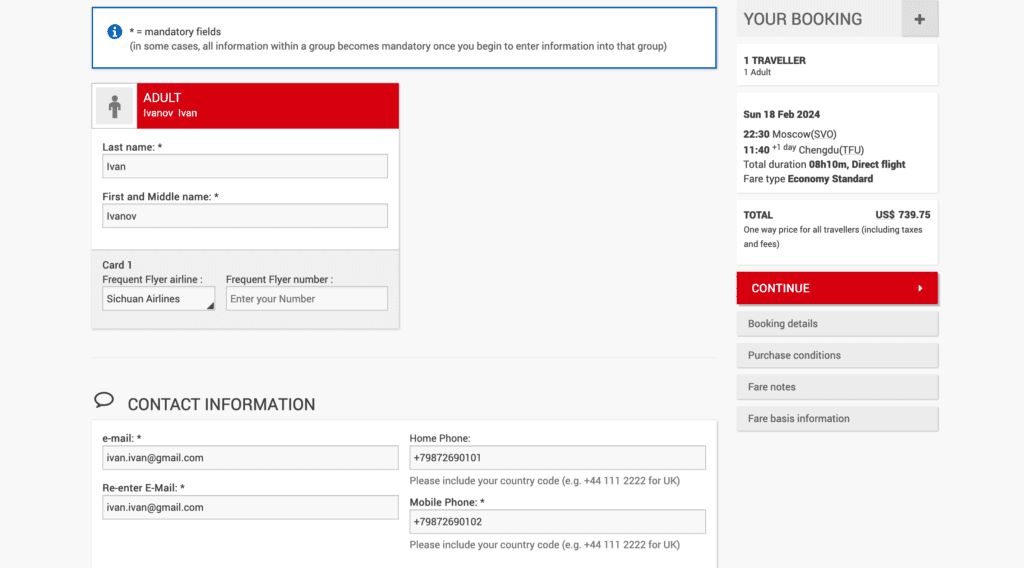Click the red ADULT passenger header
This screenshot has height=568, width=1024.
coord(268,106)
